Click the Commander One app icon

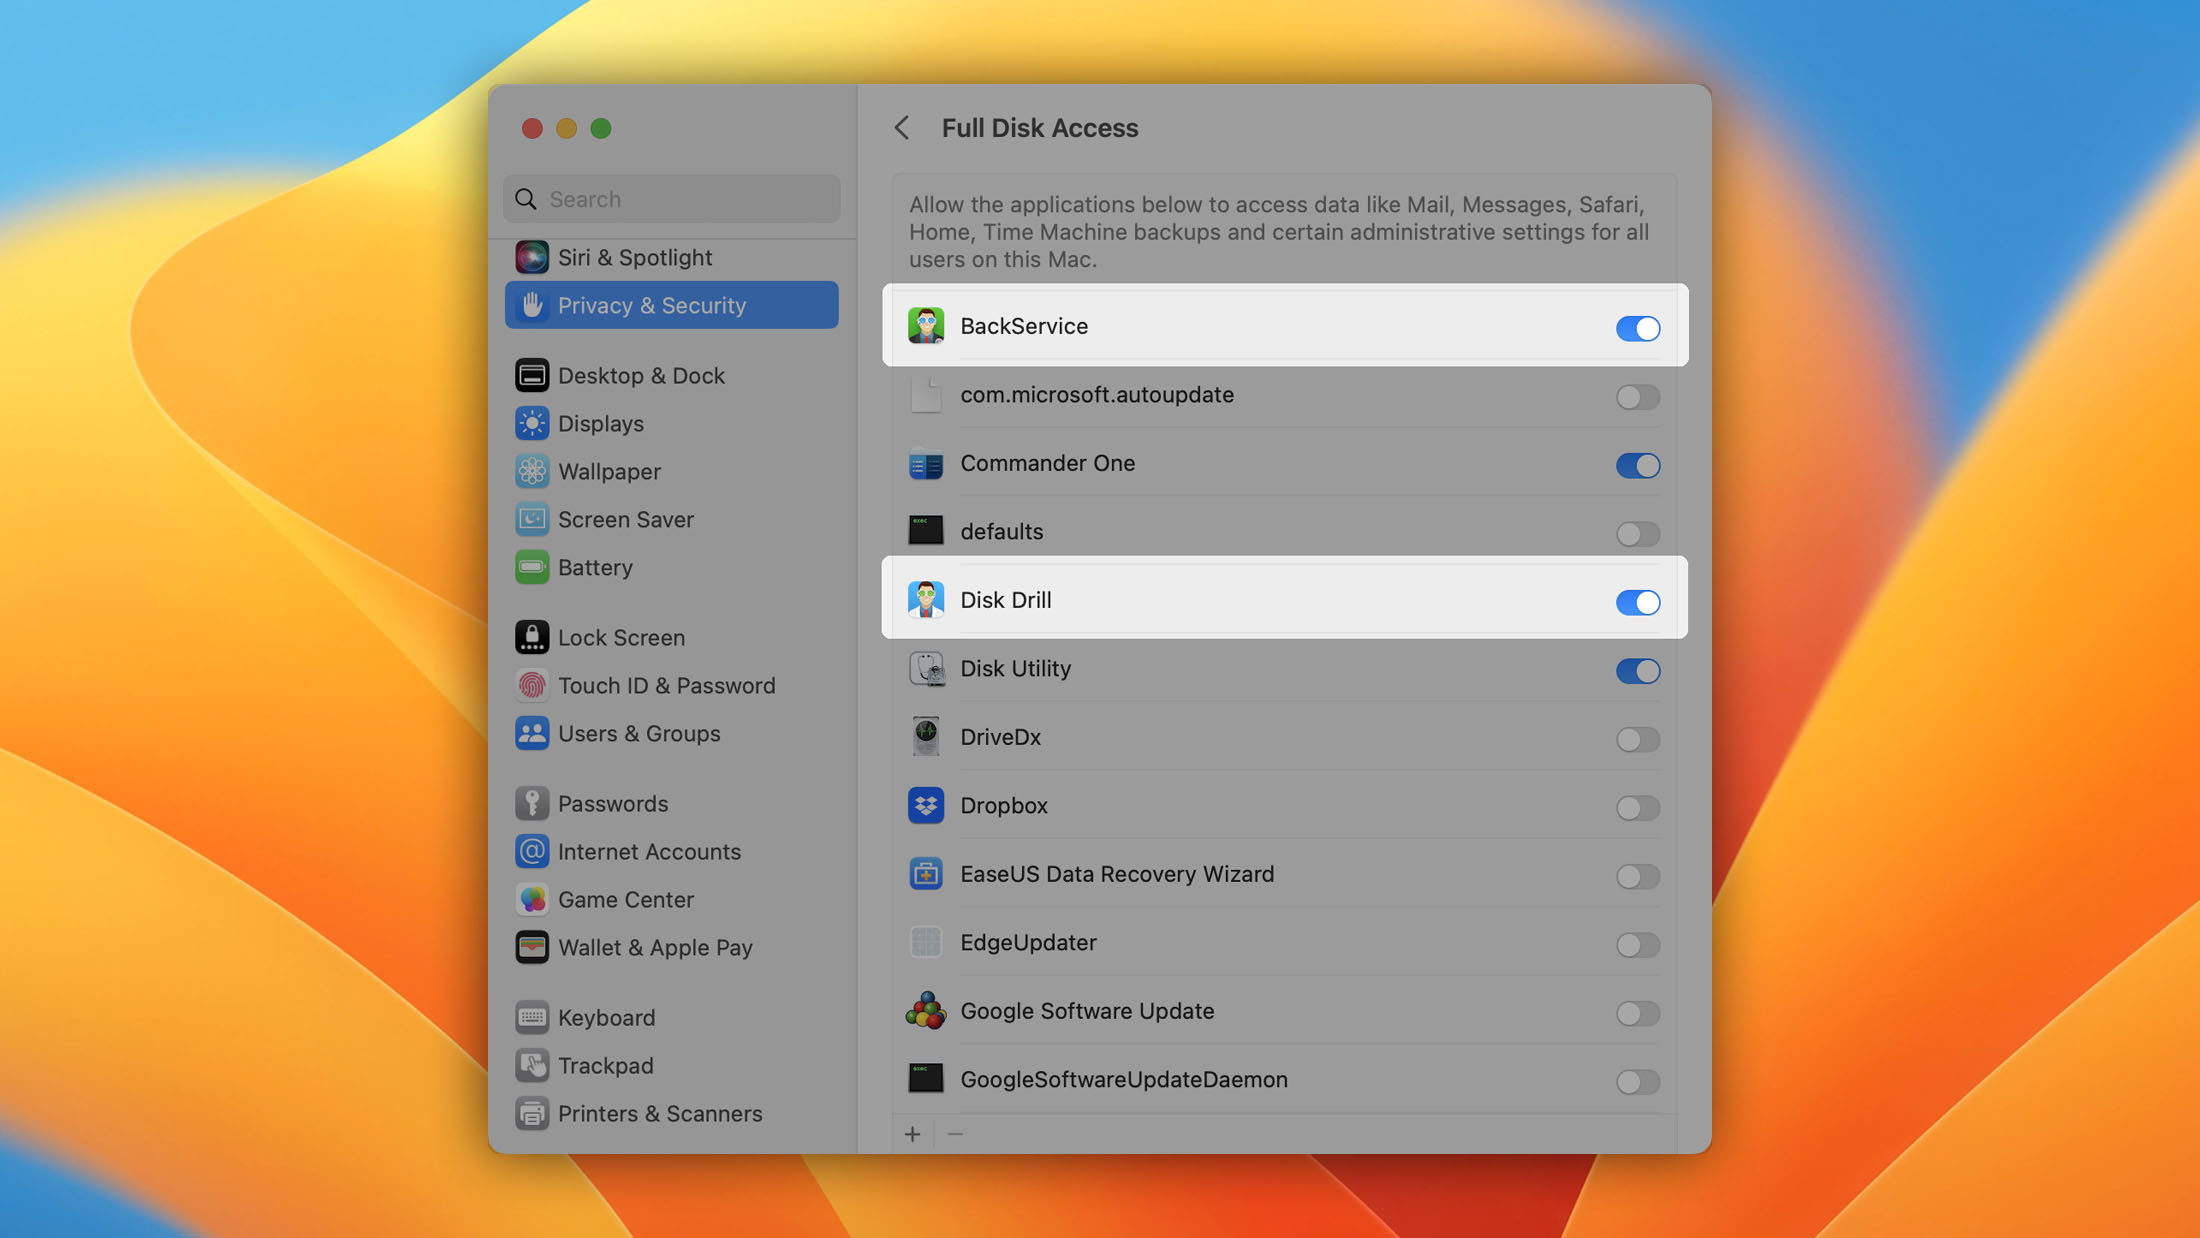(x=925, y=463)
